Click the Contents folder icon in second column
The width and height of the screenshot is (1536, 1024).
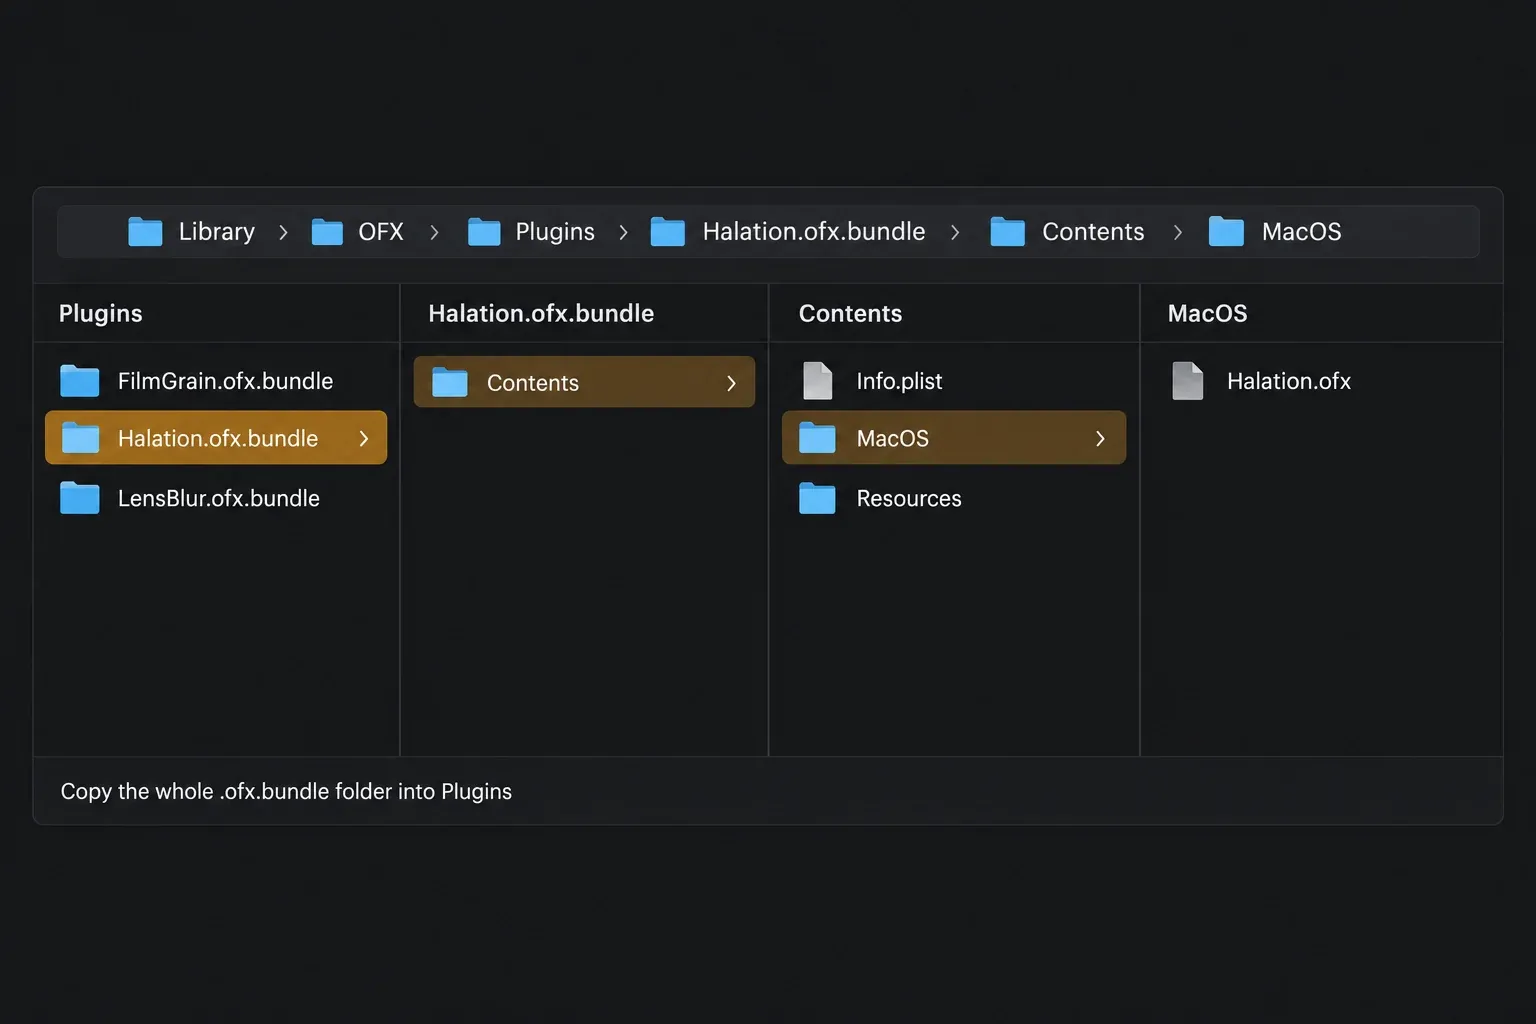coord(450,382)
